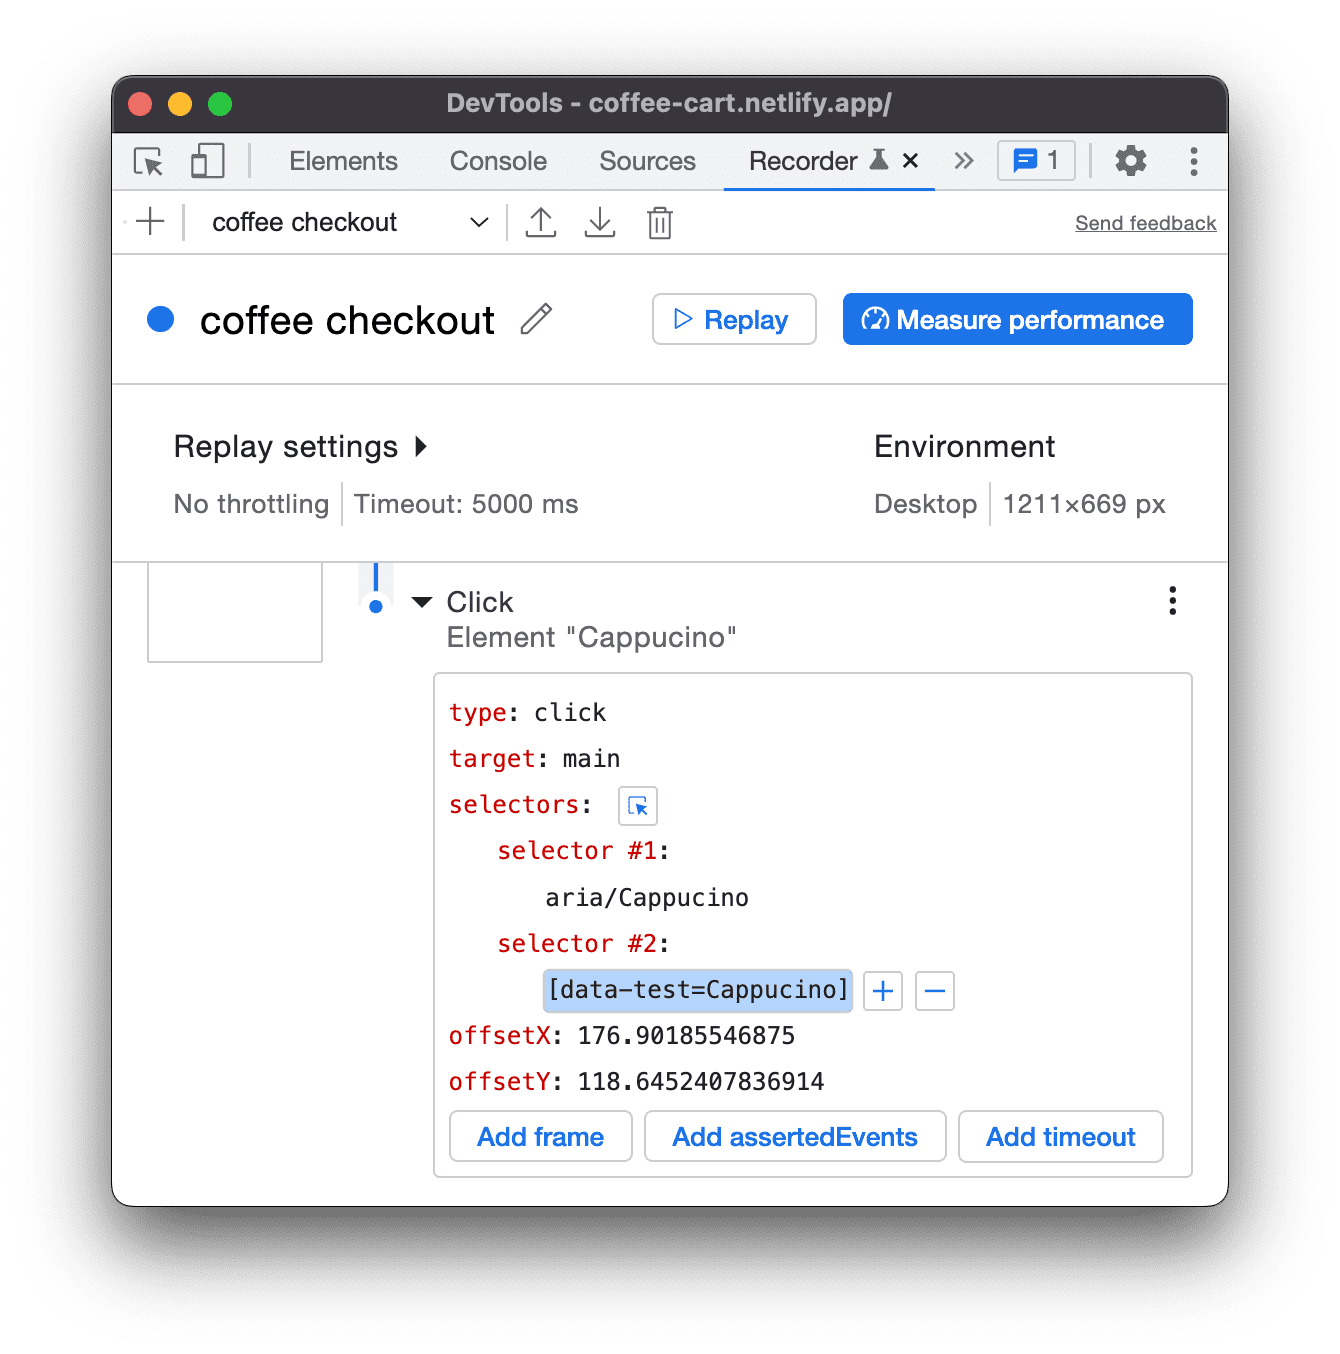Export the recording with upload icon
1340x1354 pixels.
541,222
